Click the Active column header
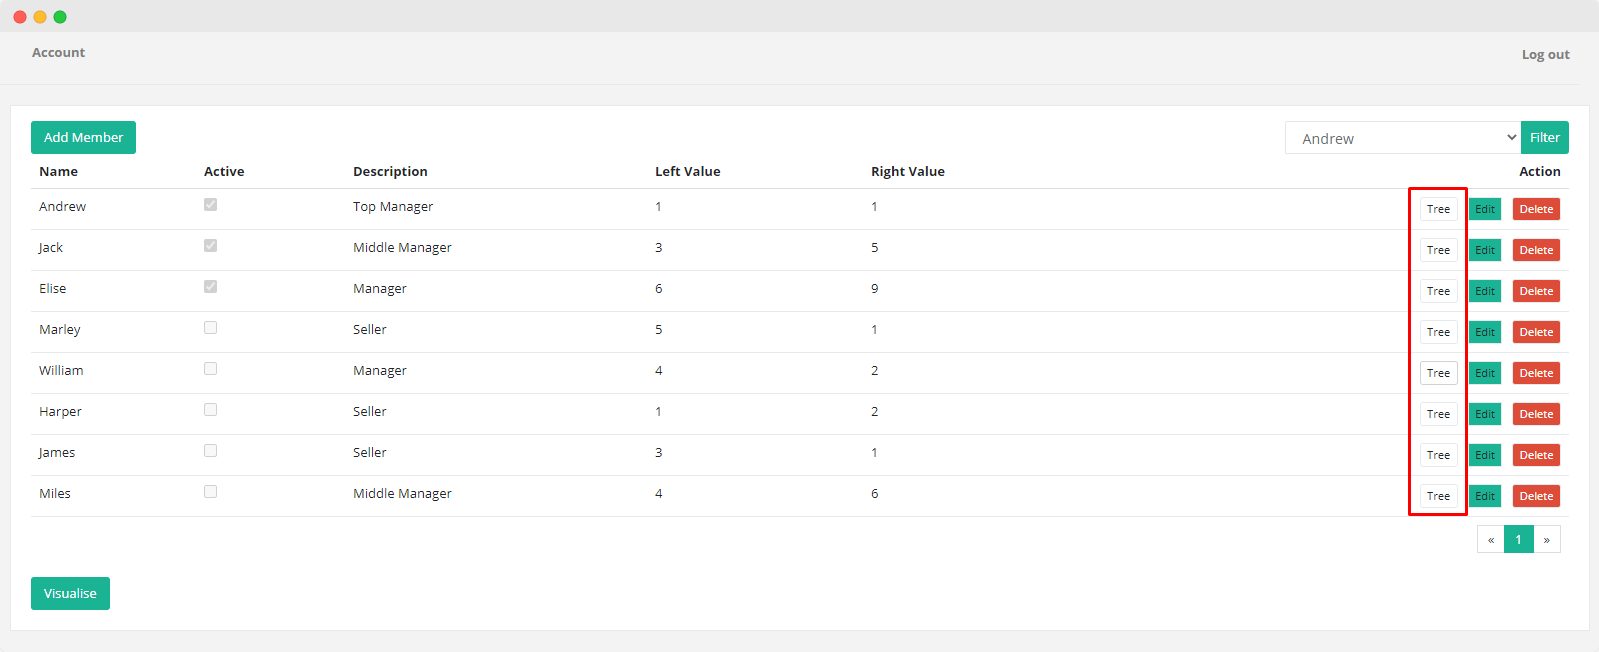The image size is (1599, 652). pos(224,172)
